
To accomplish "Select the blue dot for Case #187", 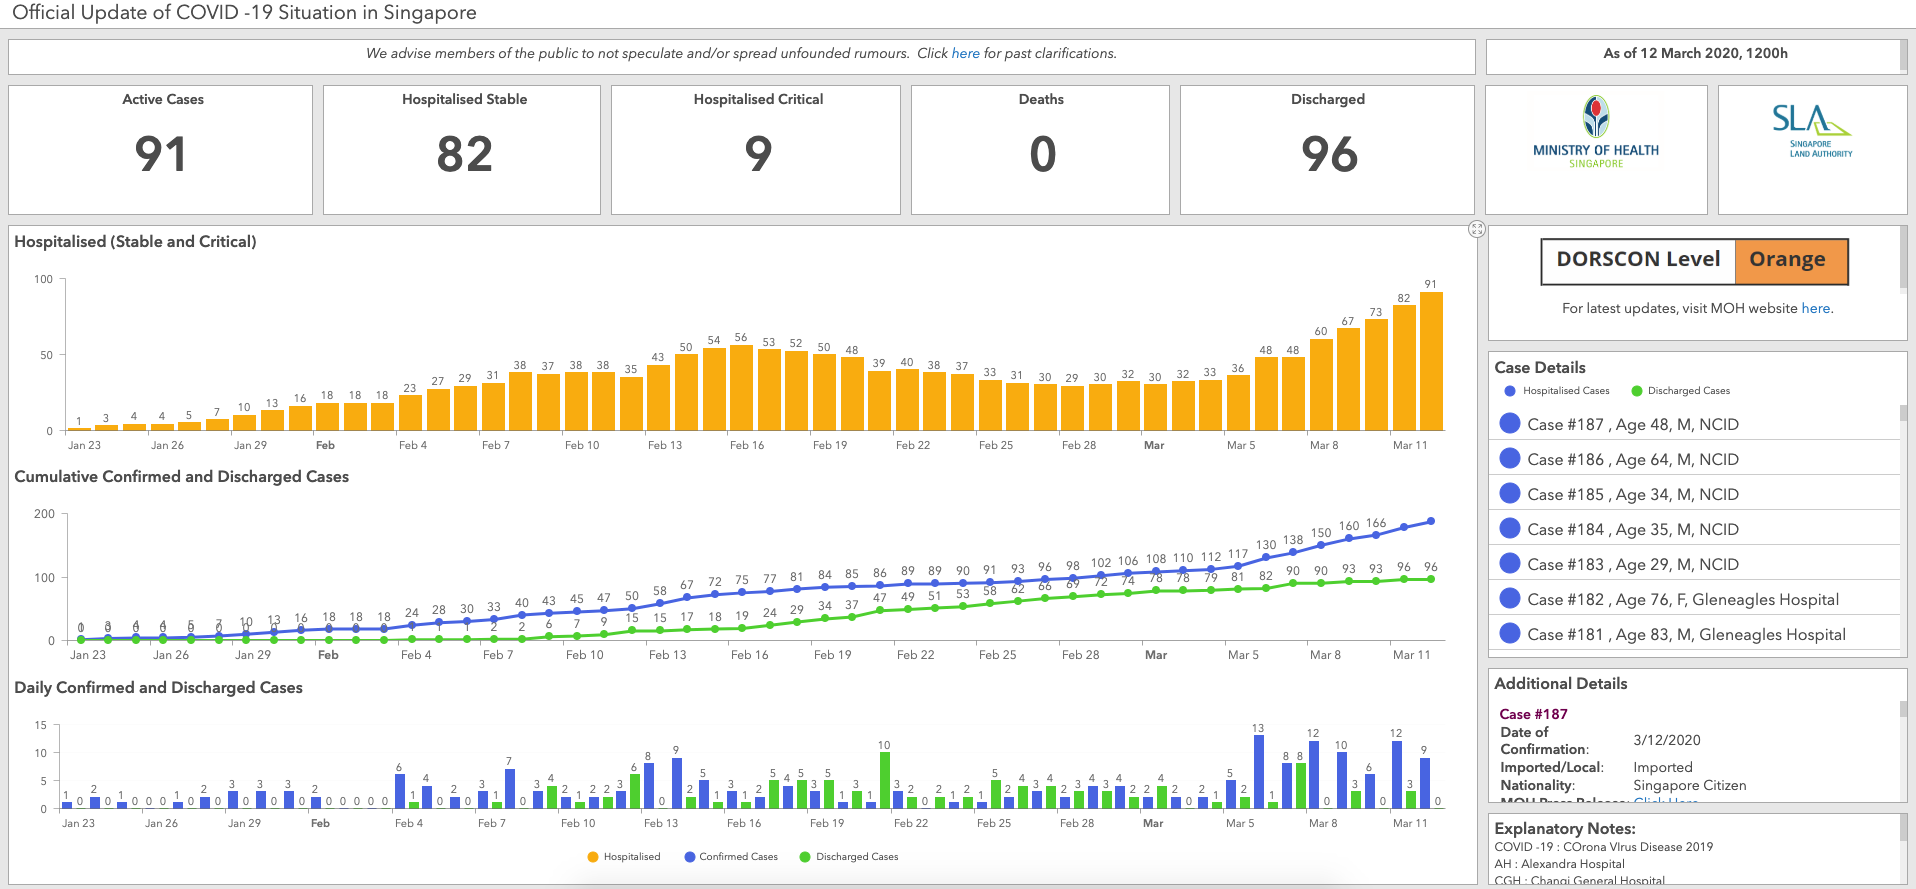I will tap(1510, 423).
